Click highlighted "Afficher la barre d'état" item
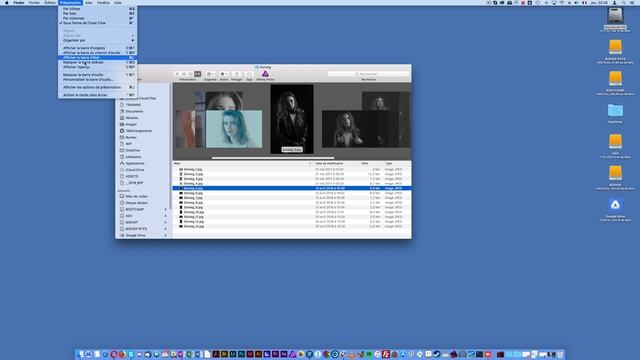 97,58
